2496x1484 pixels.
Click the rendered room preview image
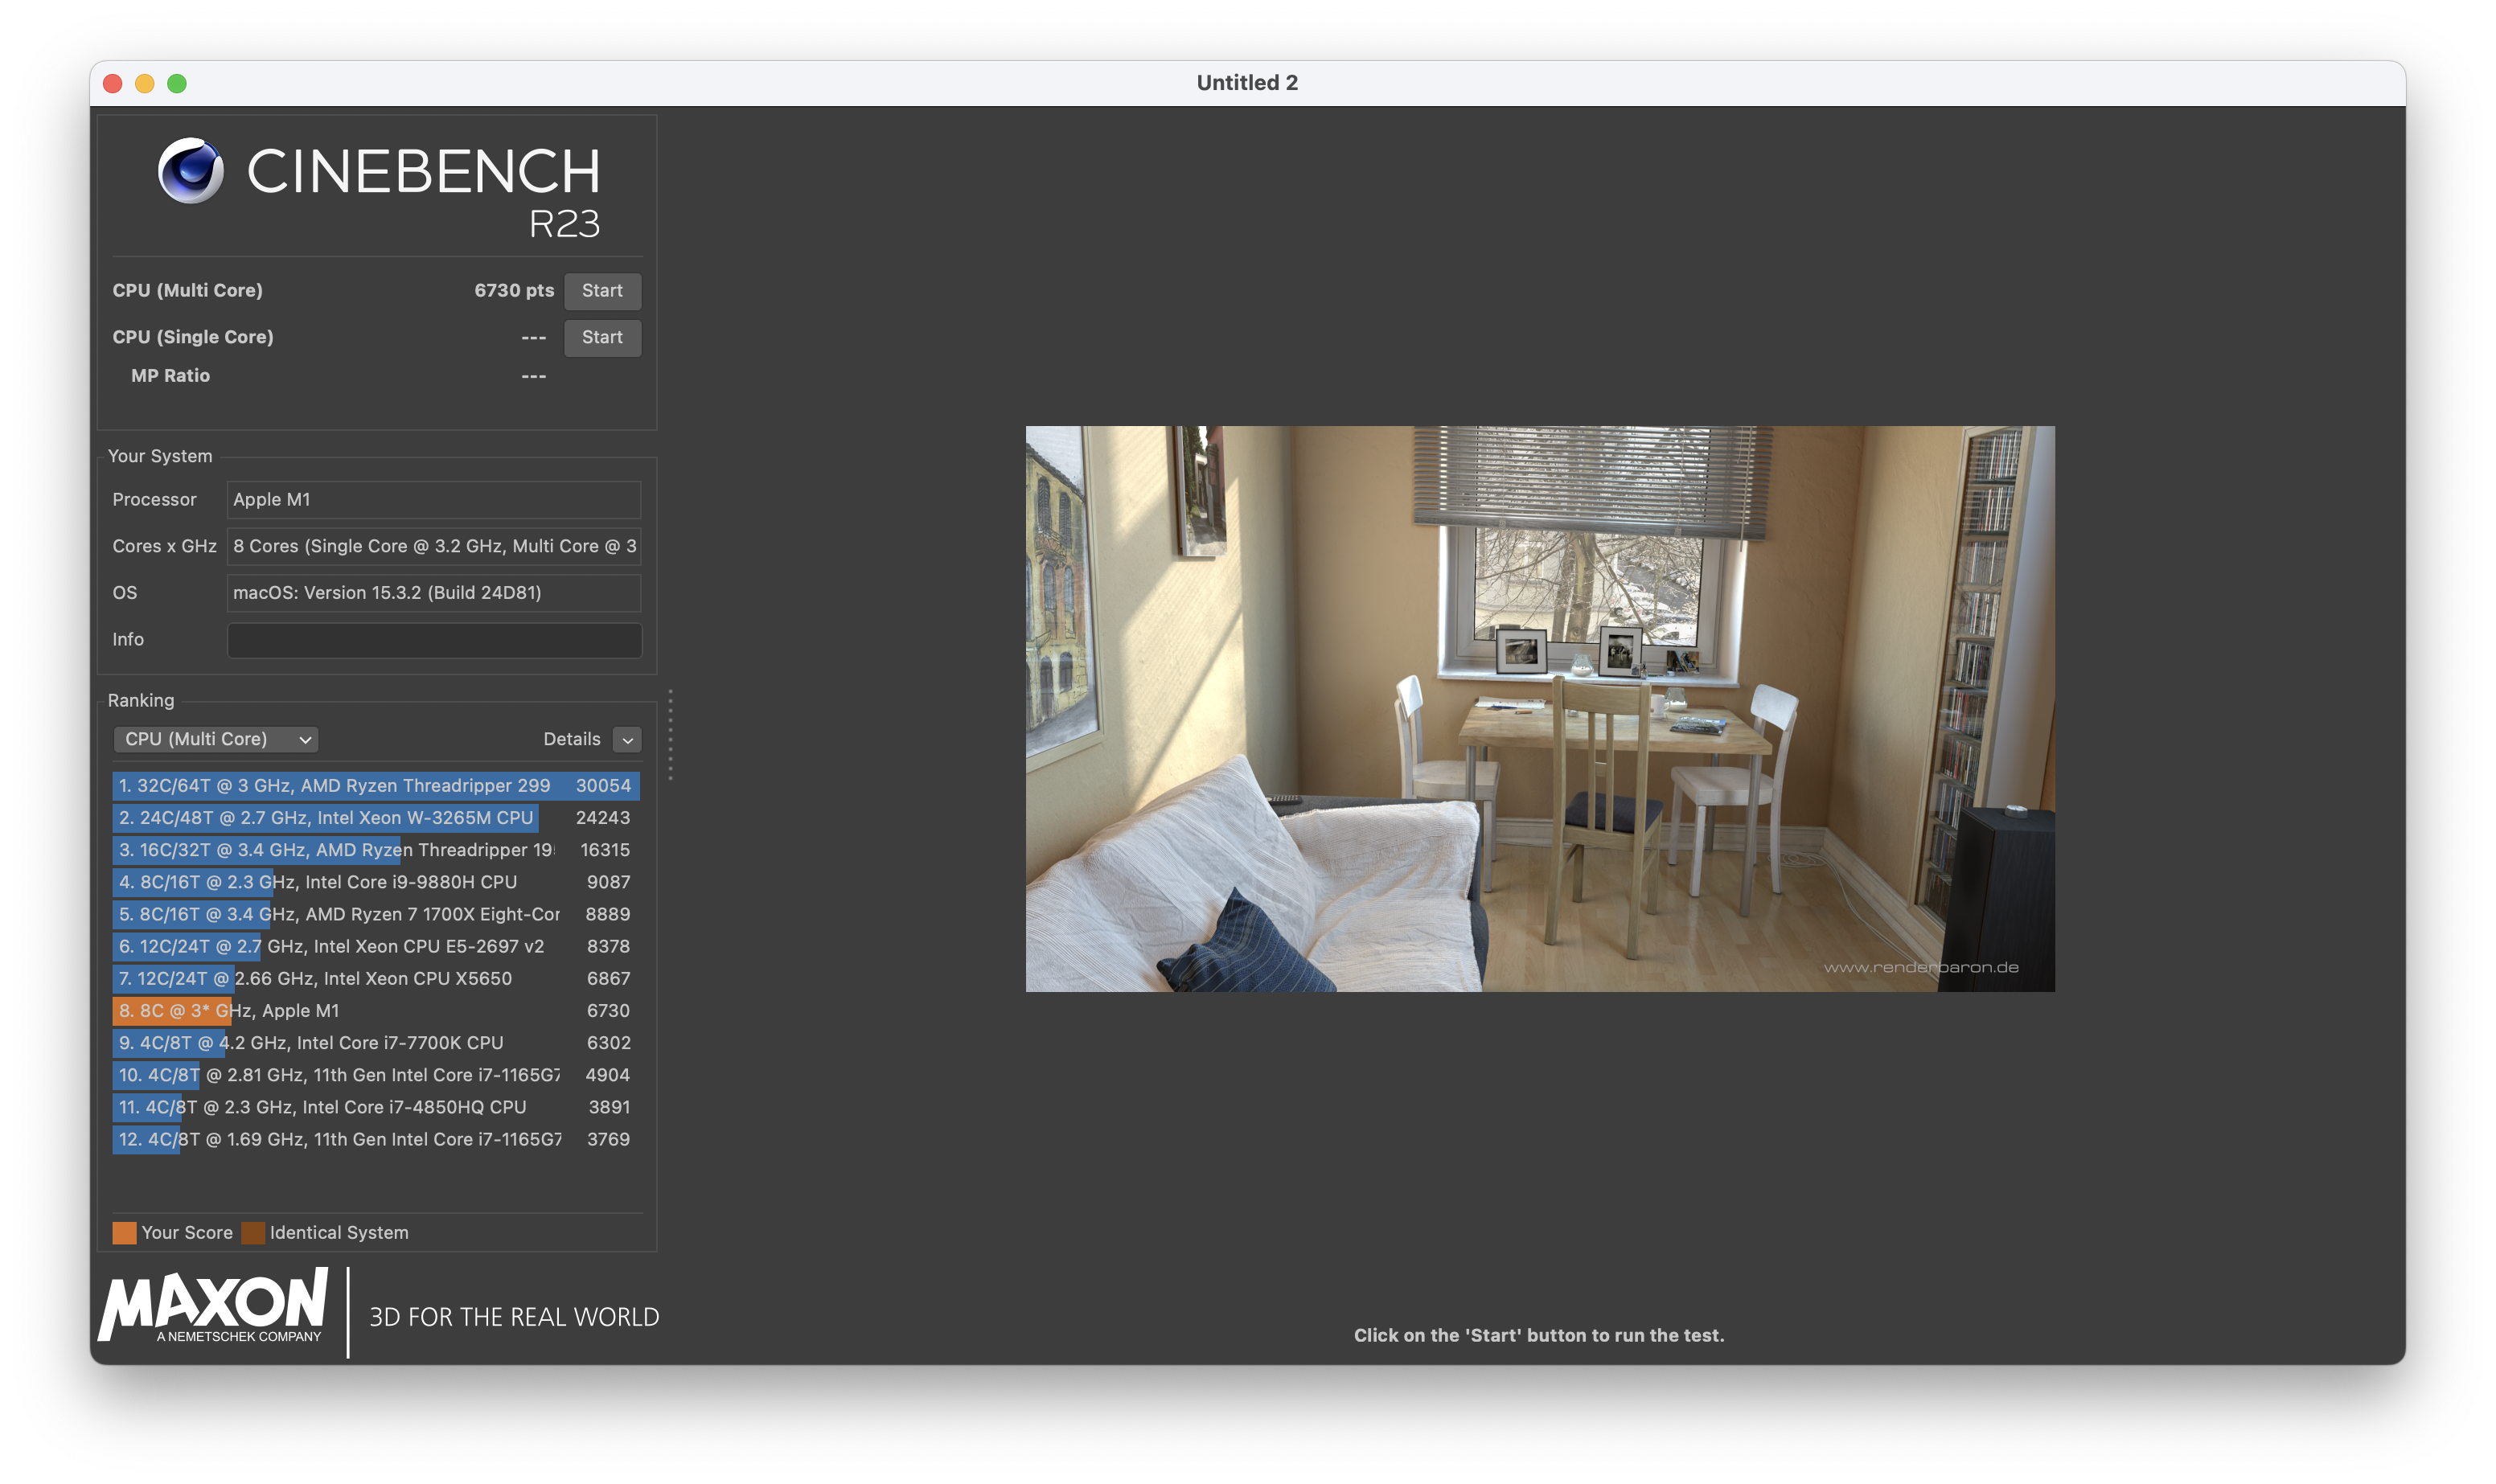(1540, 709)
